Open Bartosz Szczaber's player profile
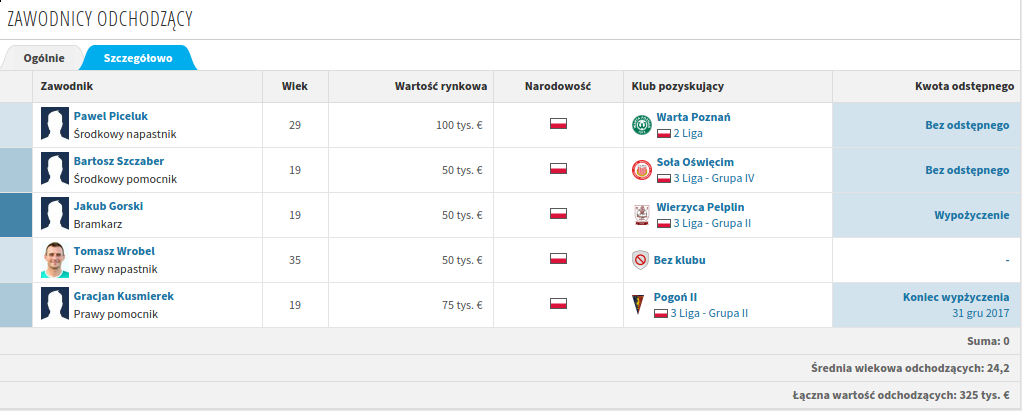 coord(119,161)
